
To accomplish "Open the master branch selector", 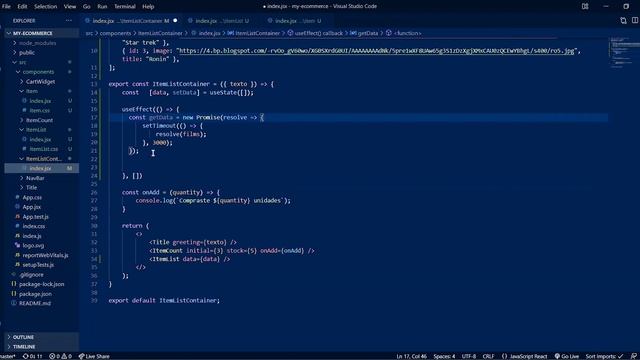I will pos(7,356).
